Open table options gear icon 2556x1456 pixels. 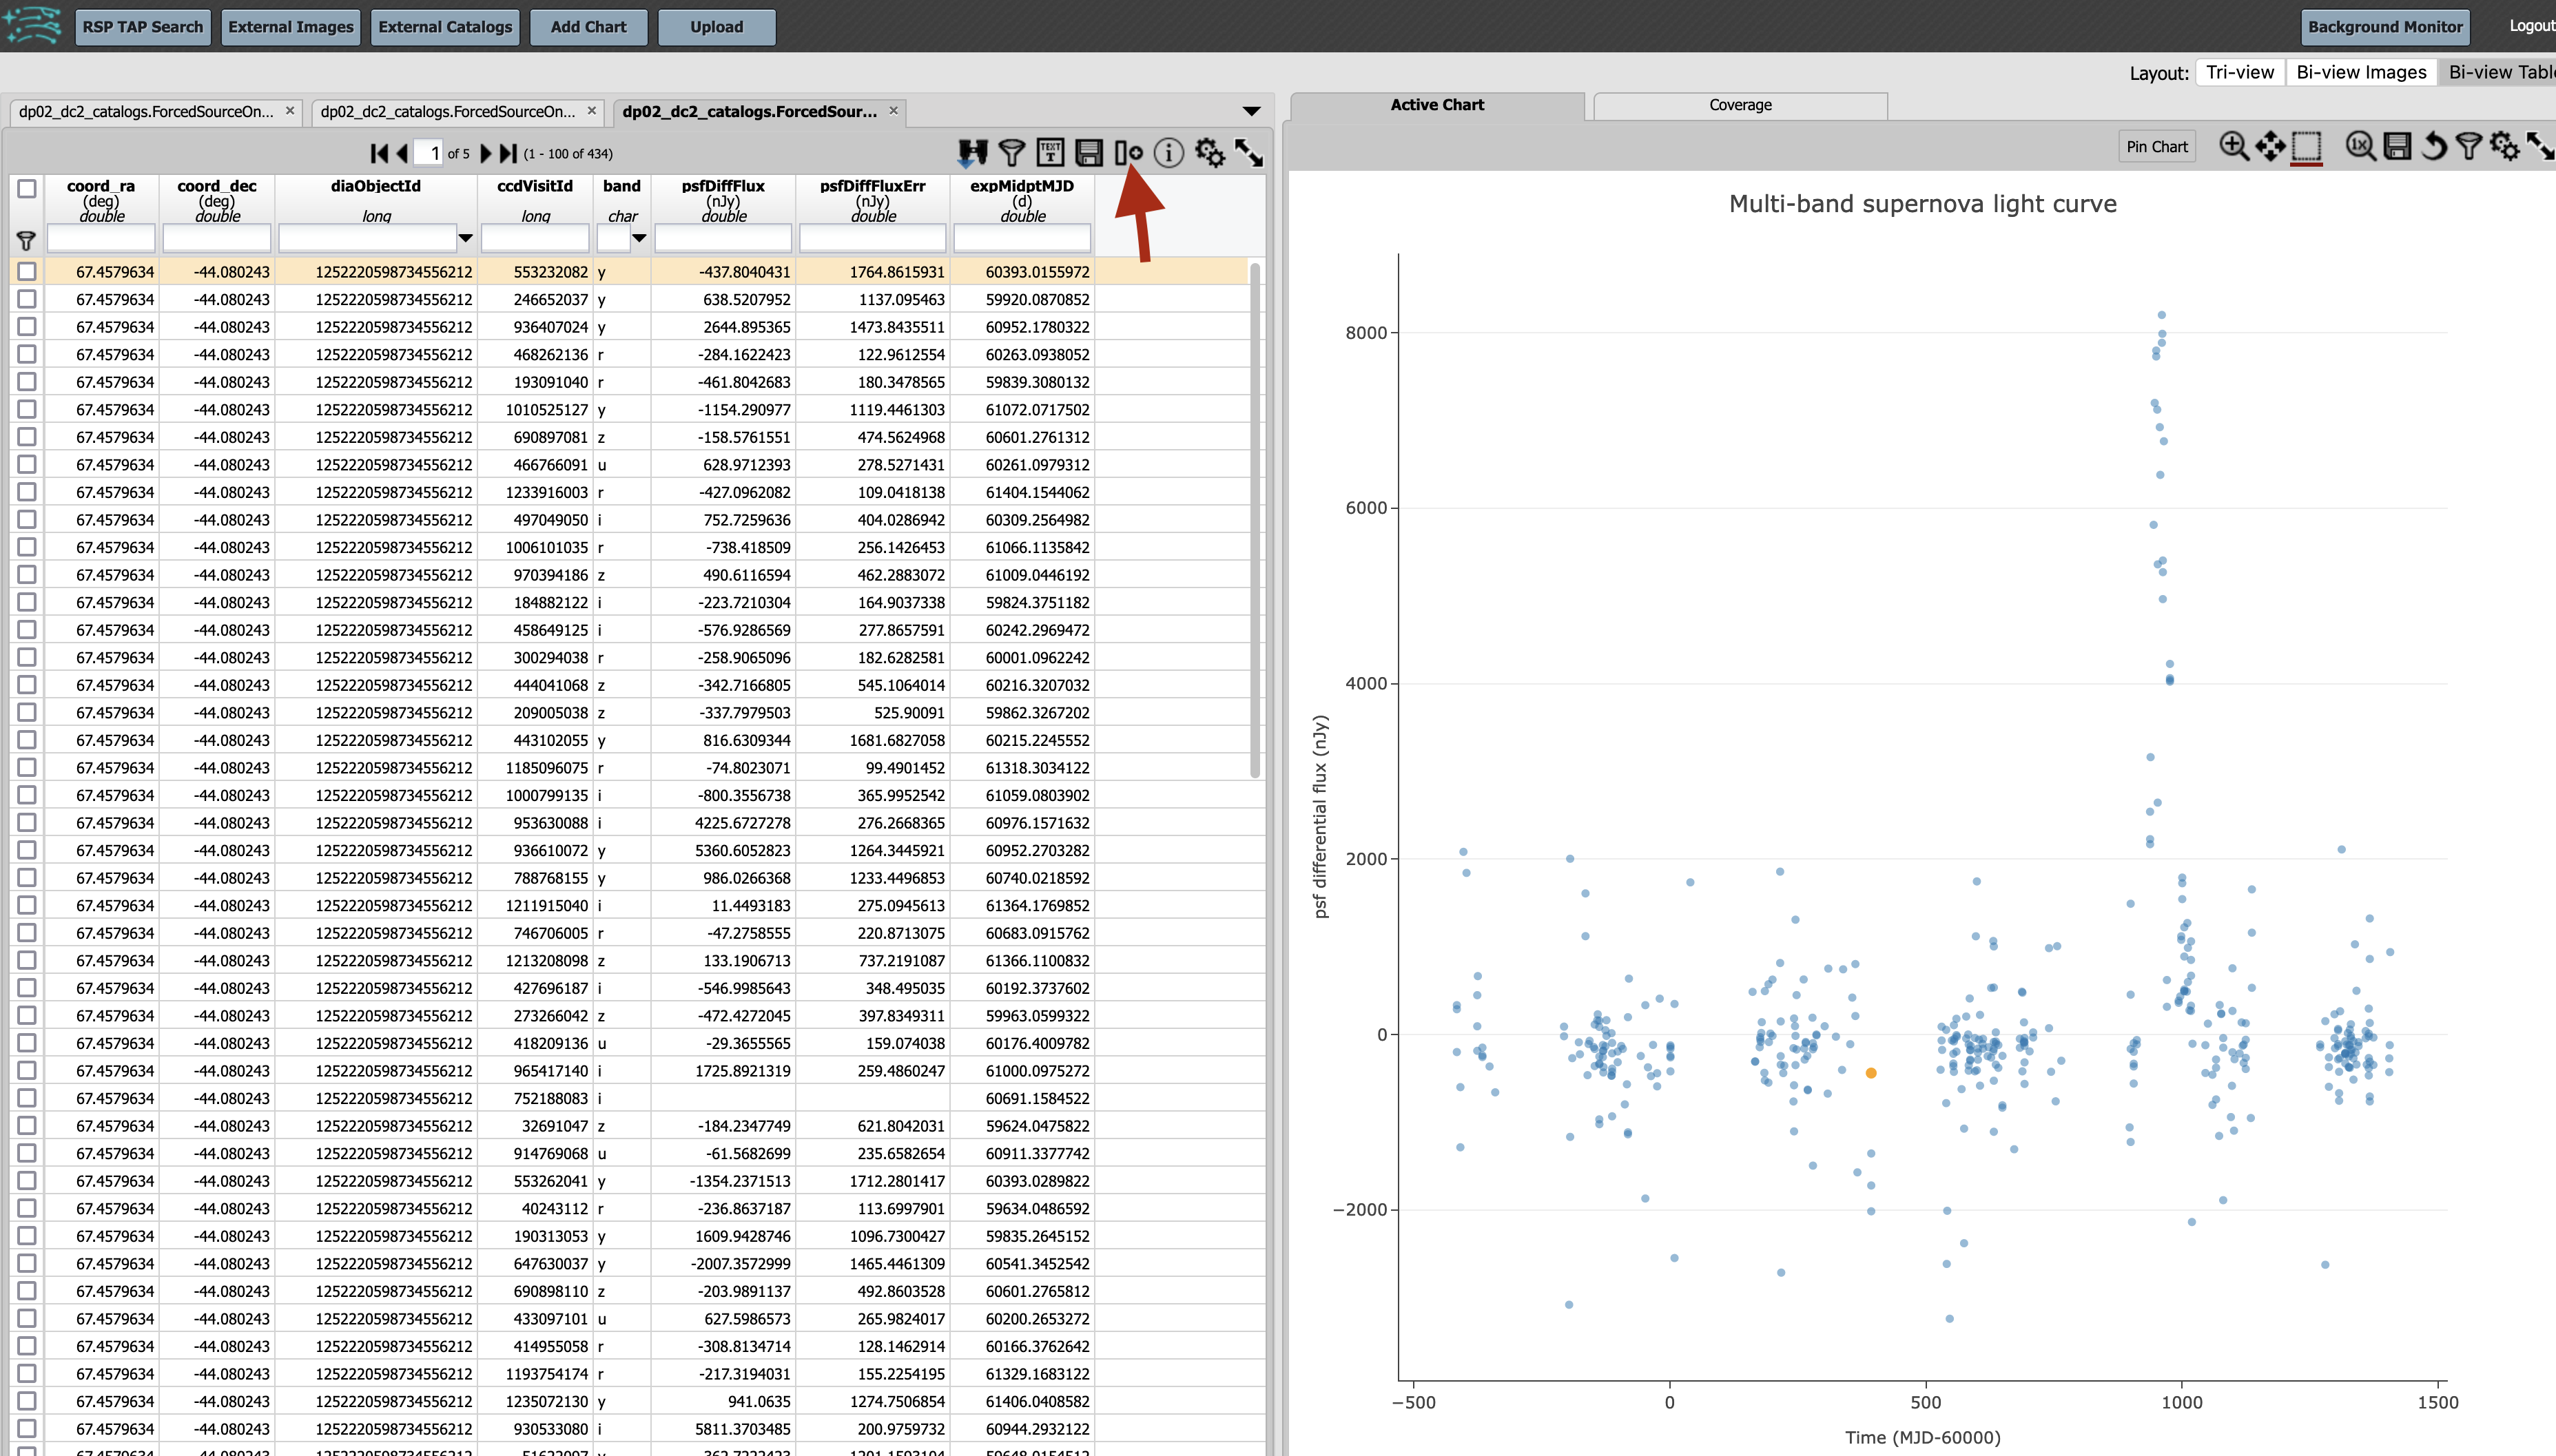tap(1209, 153)
